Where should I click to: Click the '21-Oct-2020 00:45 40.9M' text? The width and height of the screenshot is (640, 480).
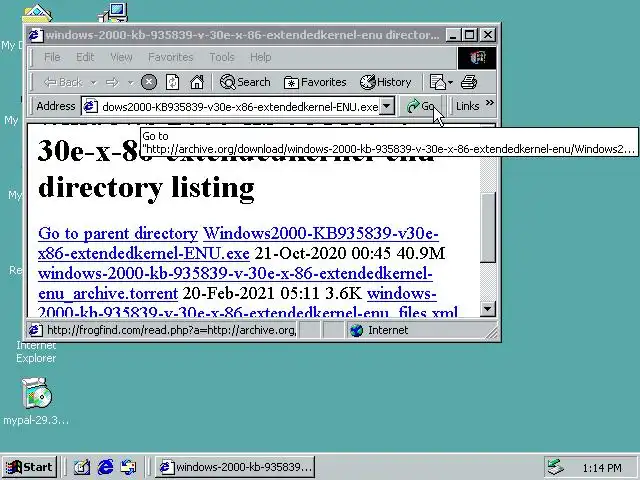point(349,253)
